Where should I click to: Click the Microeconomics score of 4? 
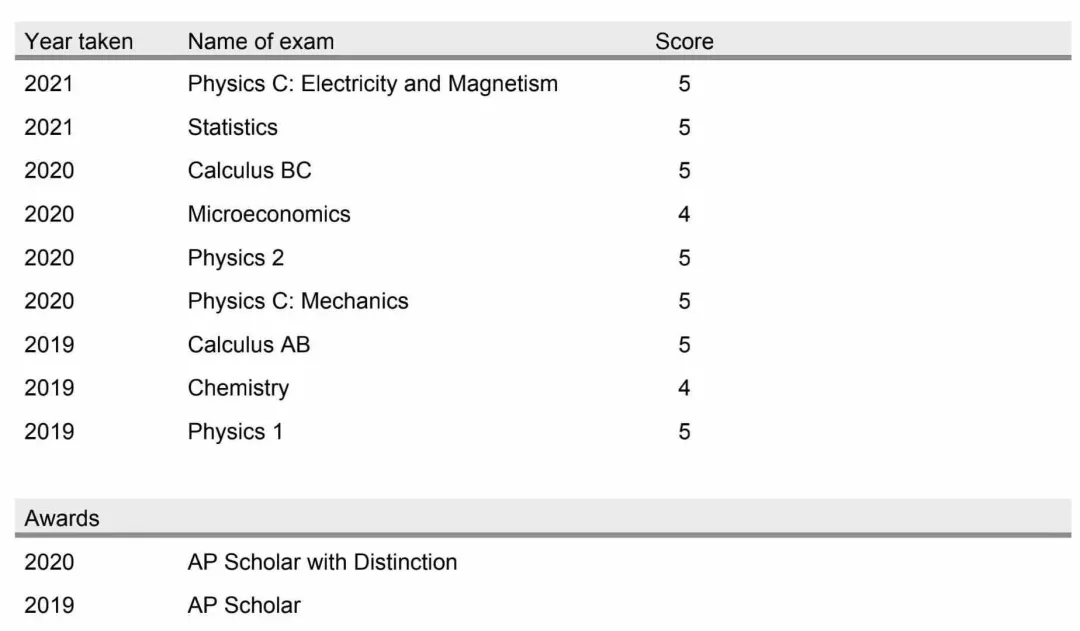pos(684,214)
